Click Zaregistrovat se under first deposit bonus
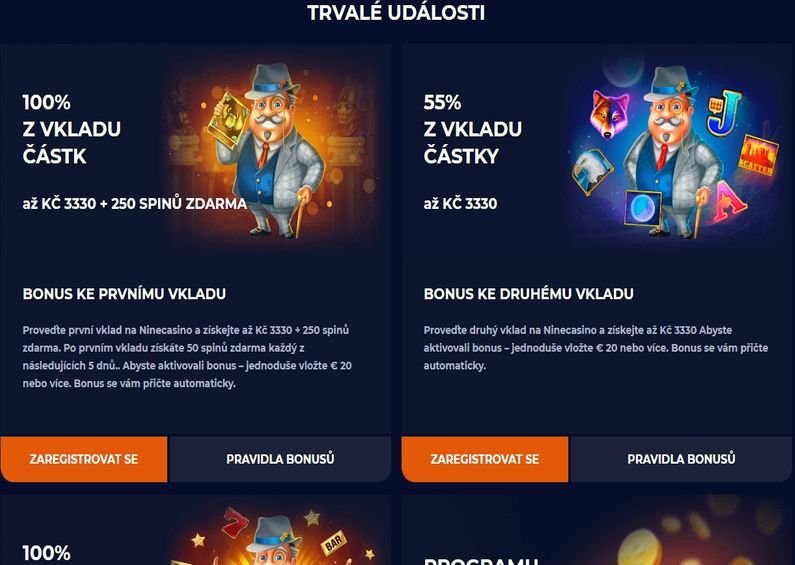 (84, 459)
